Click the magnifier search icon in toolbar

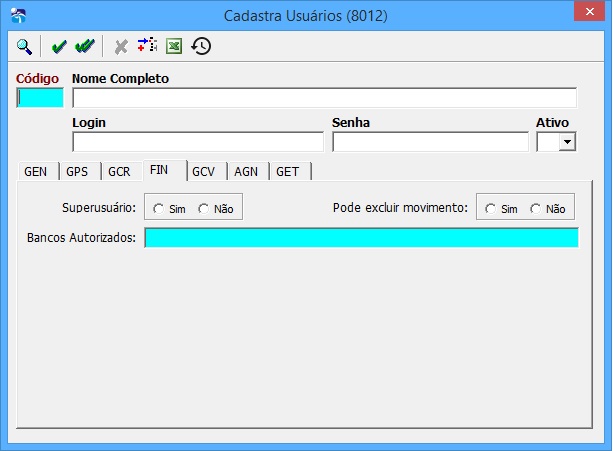[x=24, y=47]
